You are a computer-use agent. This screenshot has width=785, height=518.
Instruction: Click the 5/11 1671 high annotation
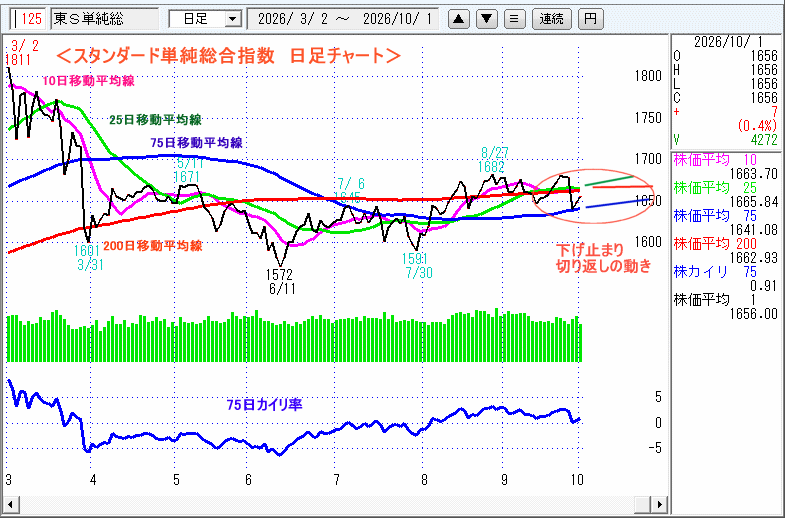pyautogui.click(x=188, y=170)
